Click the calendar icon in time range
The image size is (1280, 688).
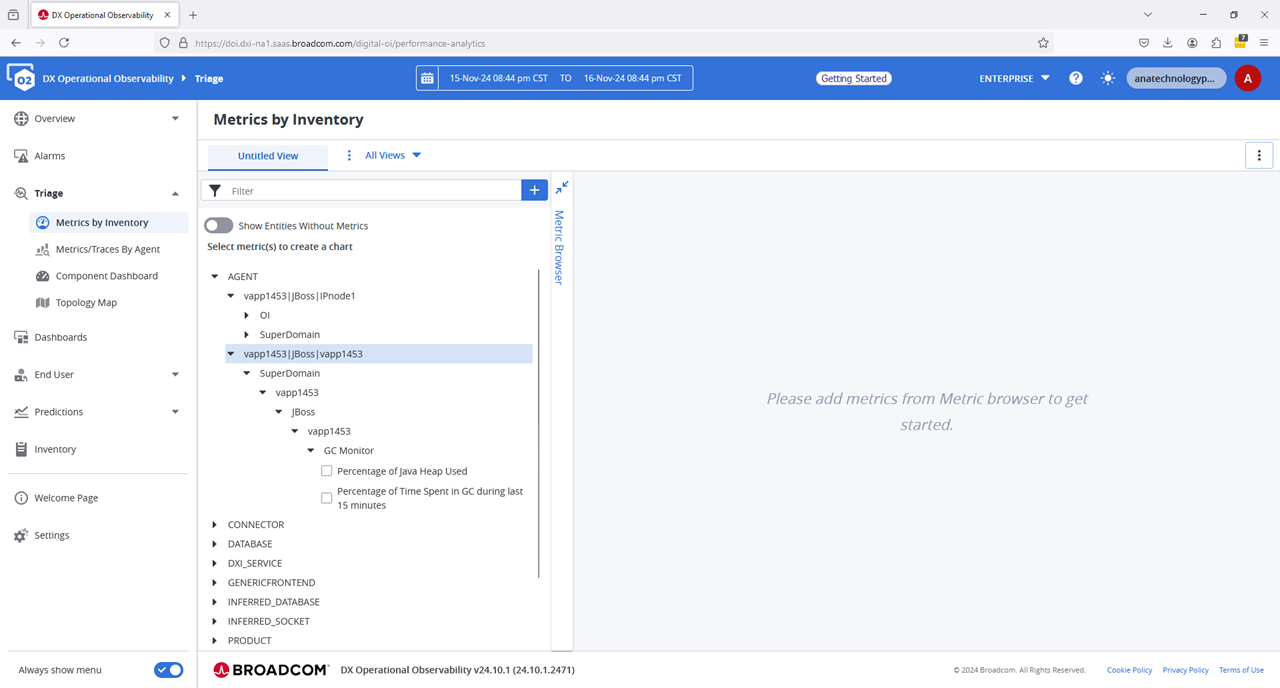point(428,78)
